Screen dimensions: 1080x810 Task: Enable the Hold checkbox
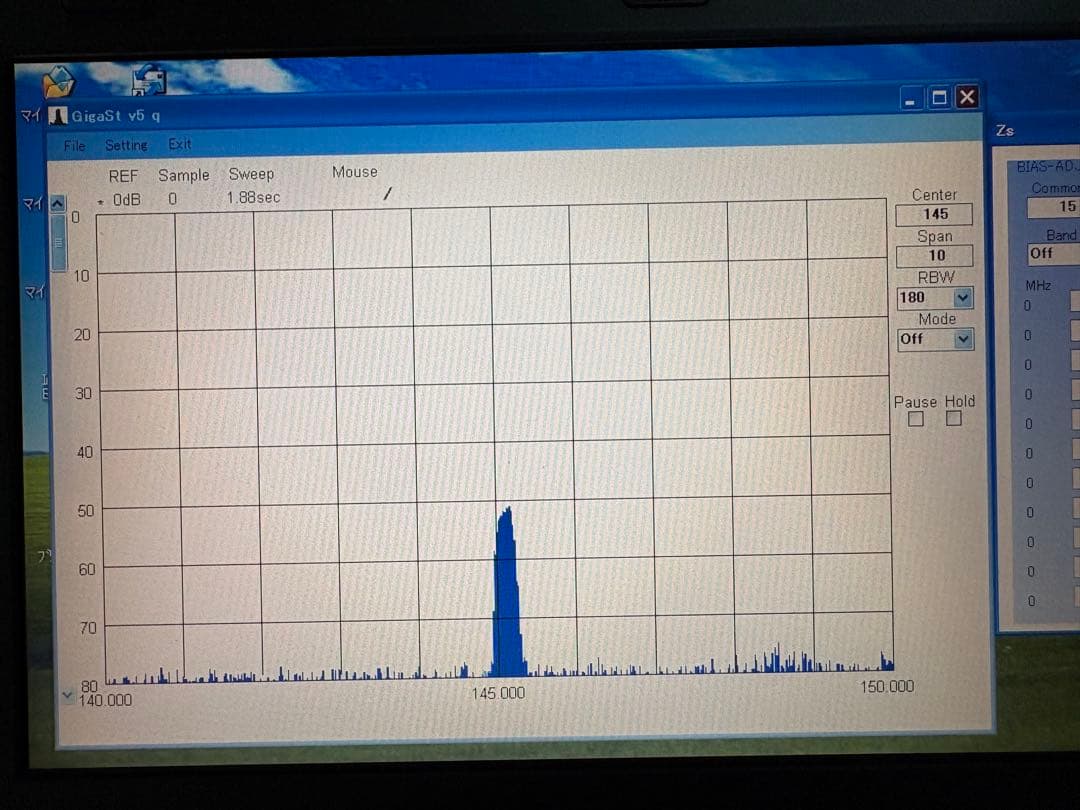click(954, 419)
